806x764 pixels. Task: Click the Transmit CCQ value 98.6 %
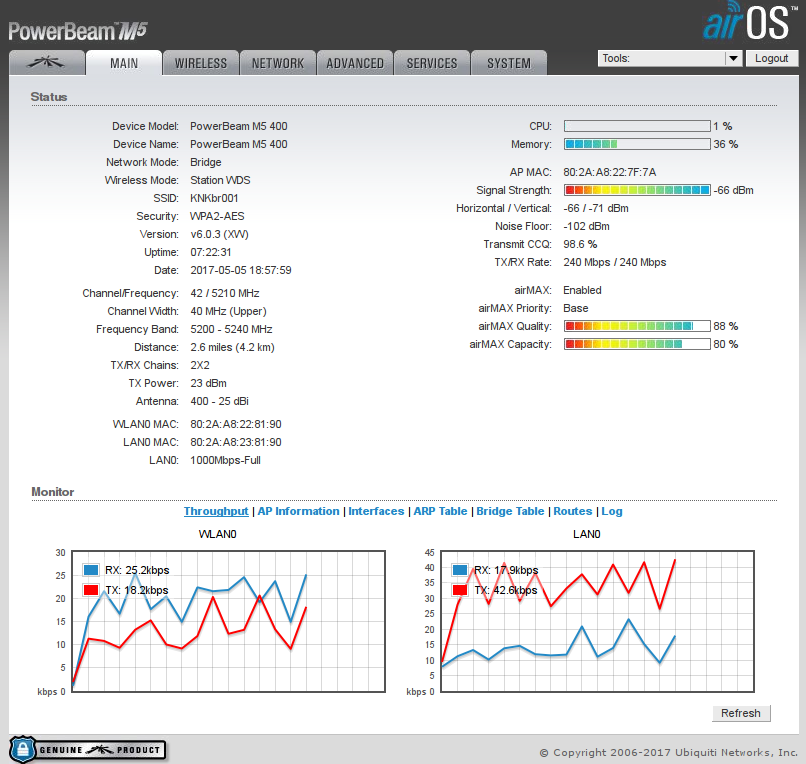(x=580, y=244)
